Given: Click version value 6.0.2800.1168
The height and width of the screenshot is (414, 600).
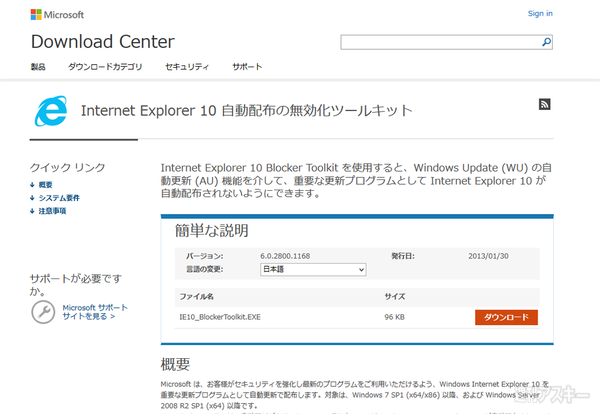Looking at the screenshot, I should 285,256.
